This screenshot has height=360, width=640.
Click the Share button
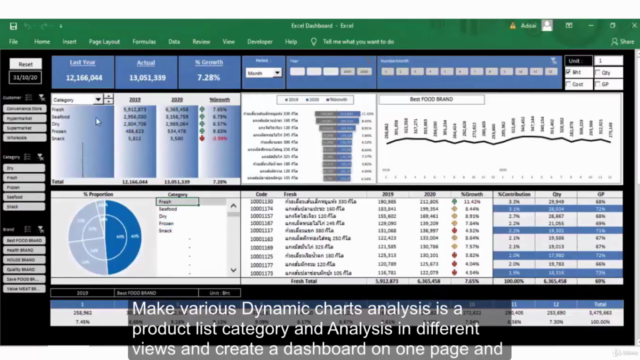622,42
